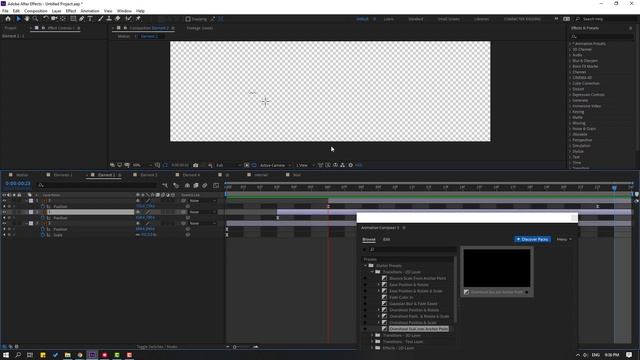
Task: Select the Type text tool
Action: (90, 19)
